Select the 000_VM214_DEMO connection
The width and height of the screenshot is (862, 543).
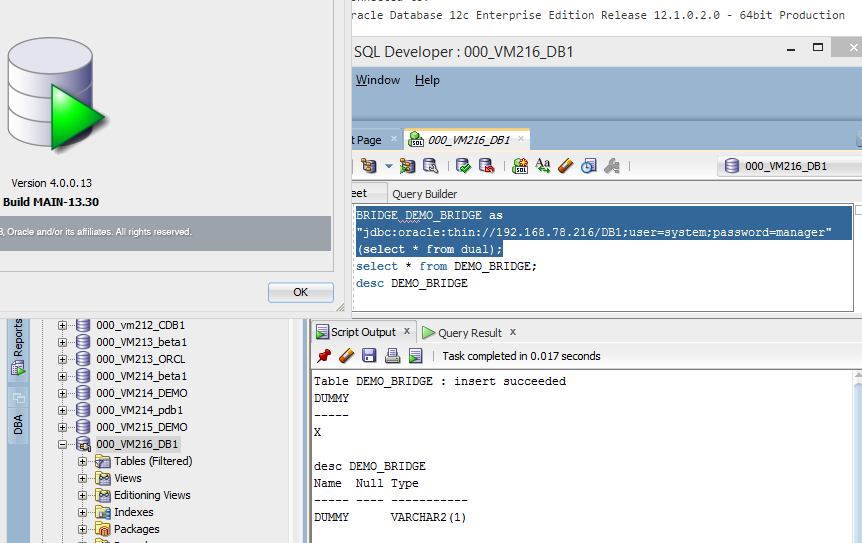tap(141, 393)
